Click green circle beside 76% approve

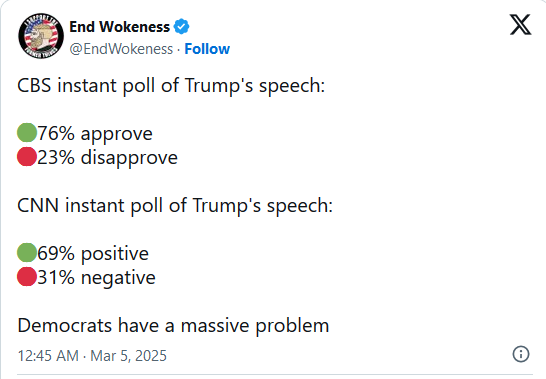[x=27, y=133]
